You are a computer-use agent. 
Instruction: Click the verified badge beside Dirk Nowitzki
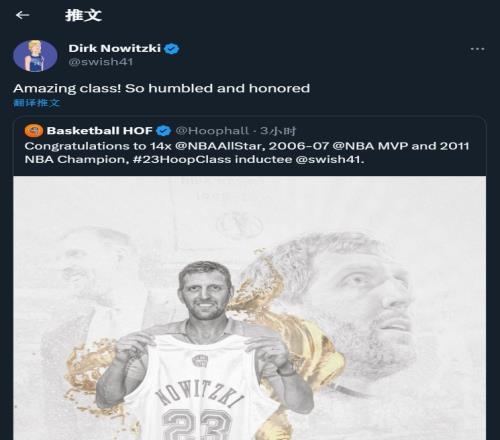tap(172, 49)
